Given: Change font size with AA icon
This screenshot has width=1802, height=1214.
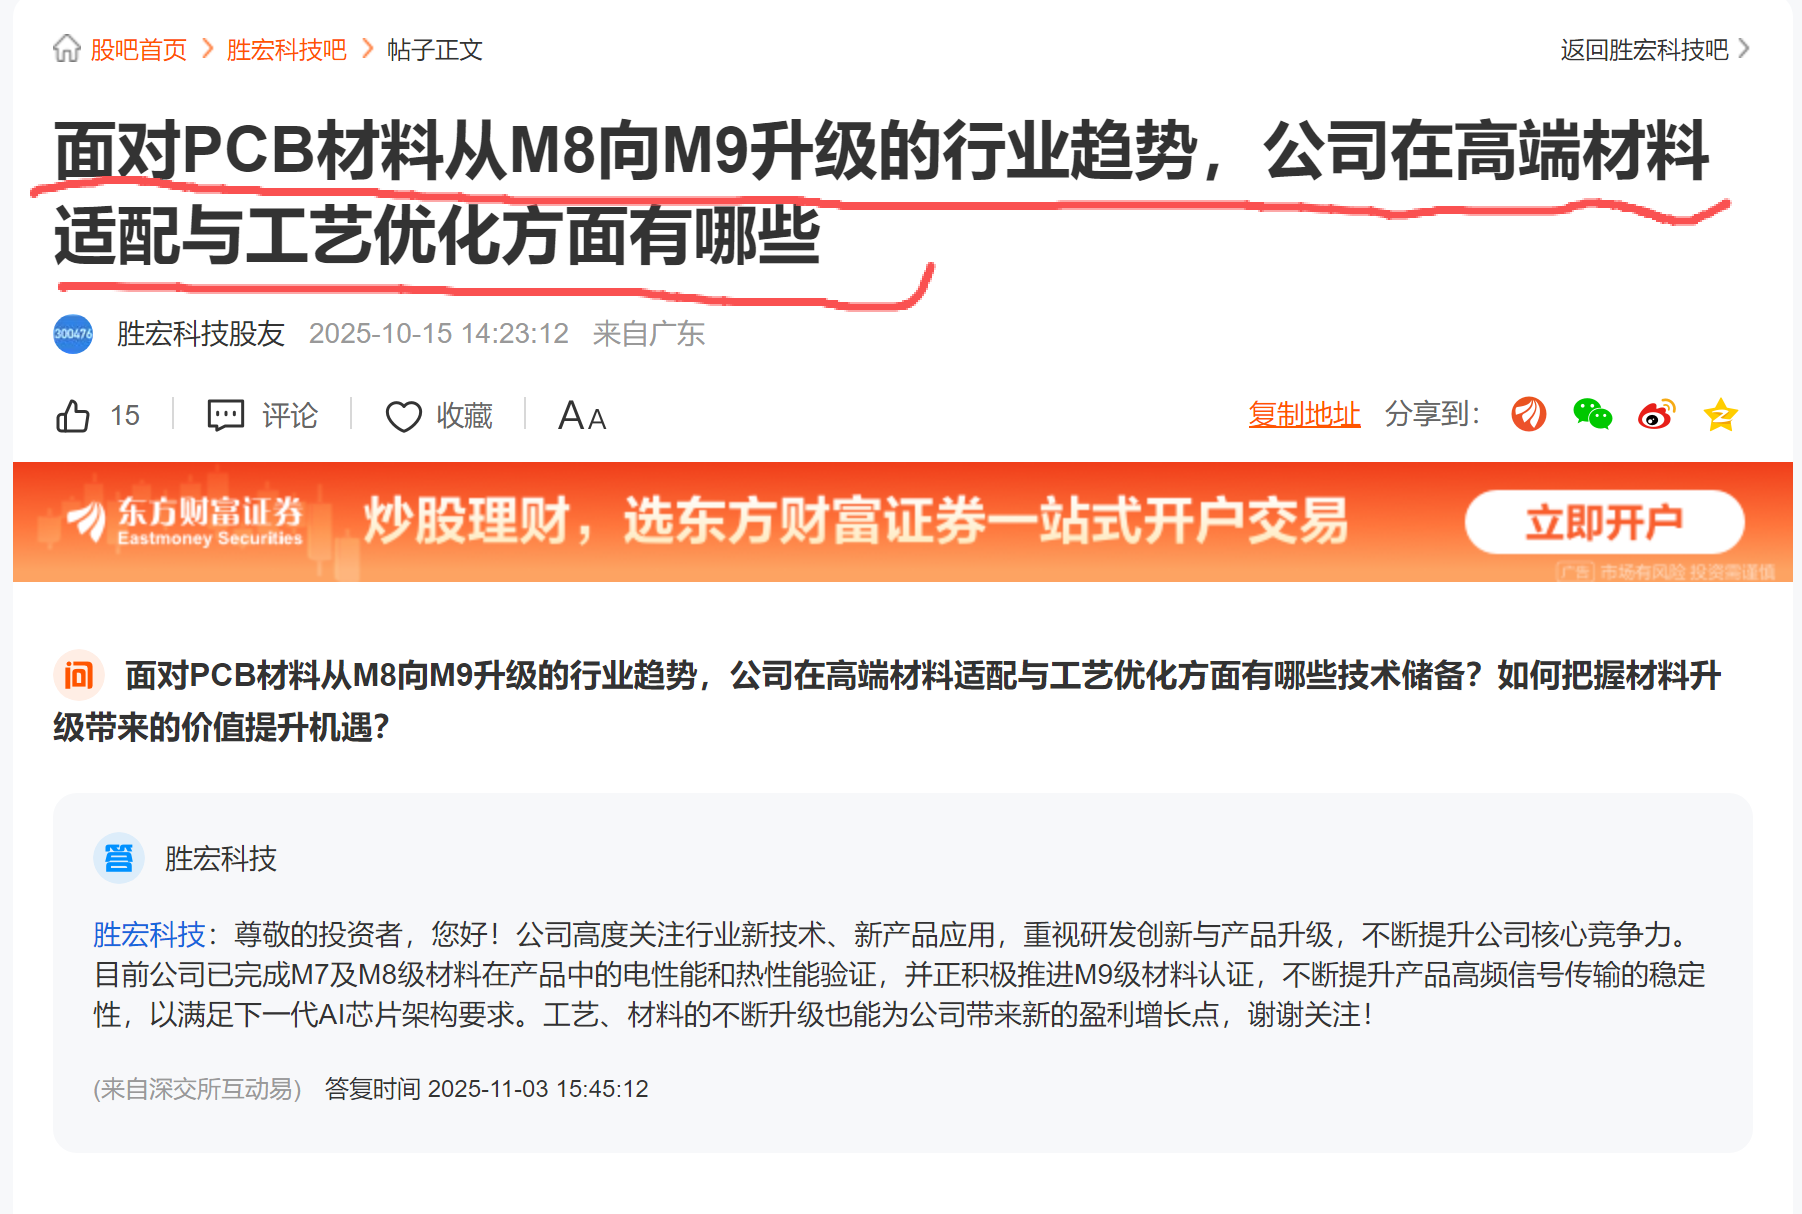Looking at the screenshot, I should click(x=582, y=415).
